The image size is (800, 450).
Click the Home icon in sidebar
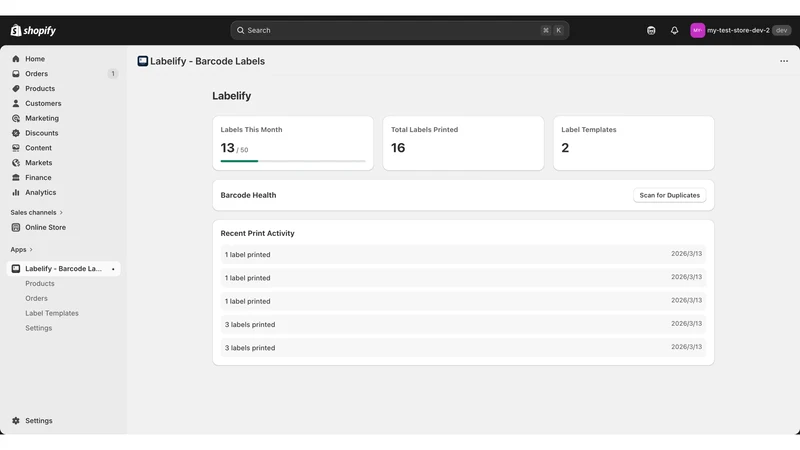tap(16, 59)
